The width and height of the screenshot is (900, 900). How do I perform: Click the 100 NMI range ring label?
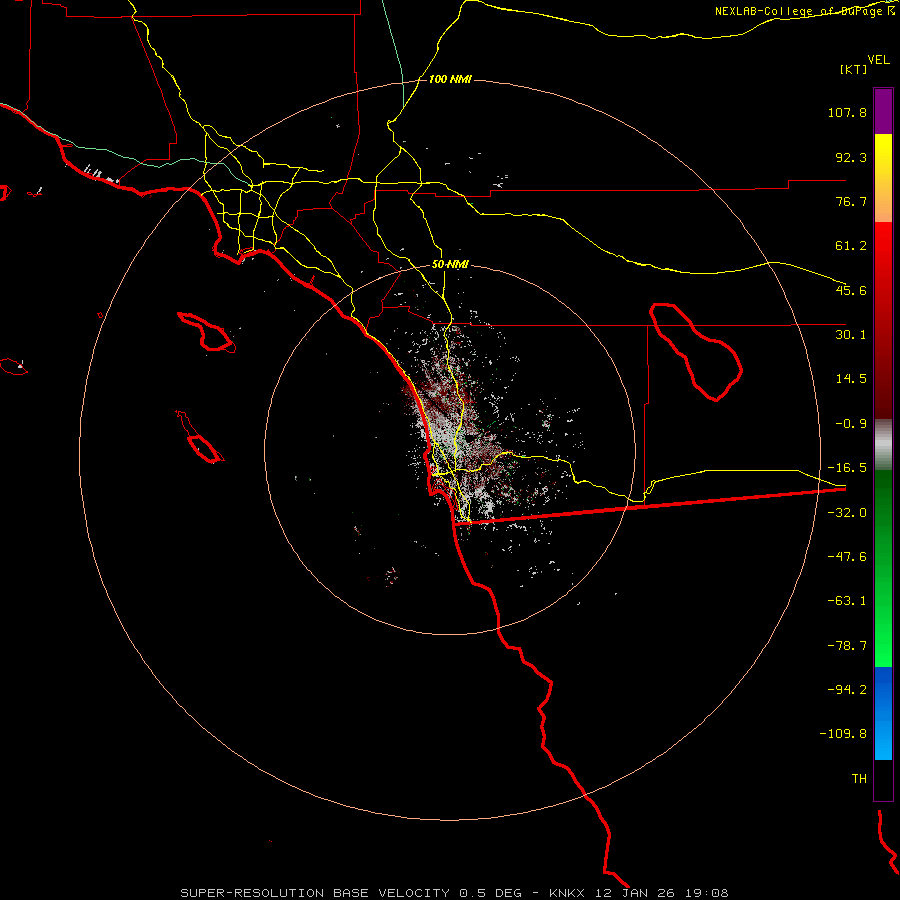(450, 79)
